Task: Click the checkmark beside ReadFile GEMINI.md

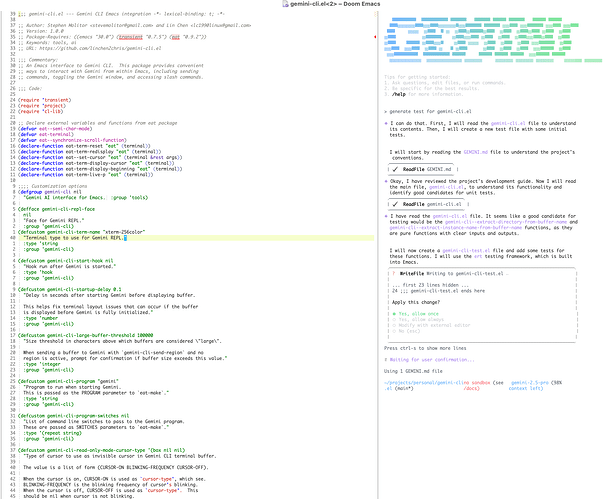Action: (x=395, y=169)
